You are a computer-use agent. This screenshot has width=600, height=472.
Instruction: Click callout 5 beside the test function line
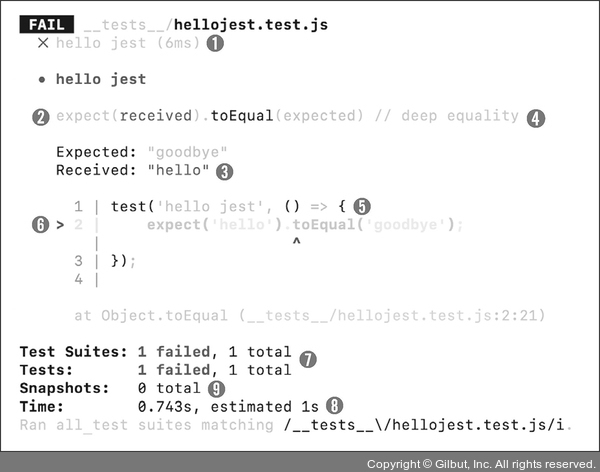coord(362,206)
